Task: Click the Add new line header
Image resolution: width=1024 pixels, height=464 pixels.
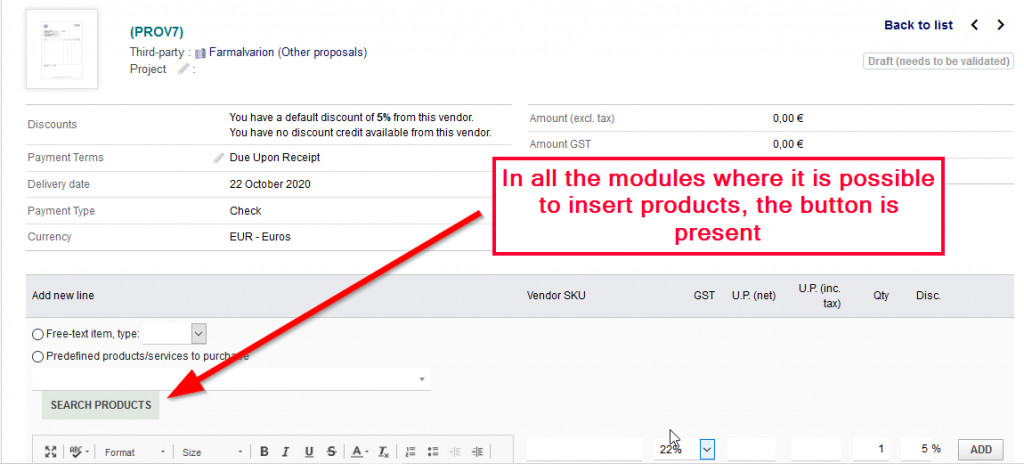Action: [63, 295]
